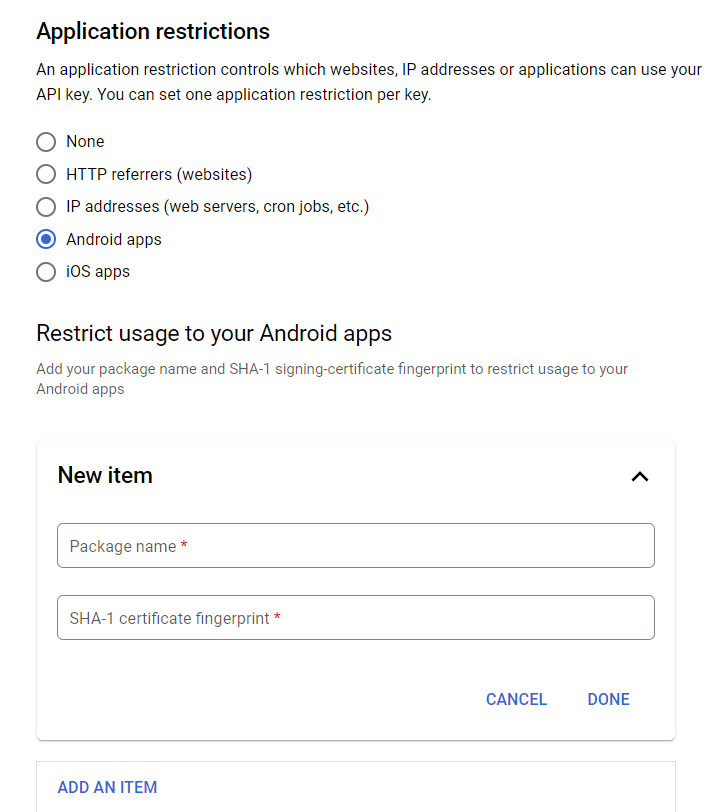The width and height of the screenshot is (727, 812).
Task: Focus the SHA-1 certificate fingerprint field
Action: point(355,618)
